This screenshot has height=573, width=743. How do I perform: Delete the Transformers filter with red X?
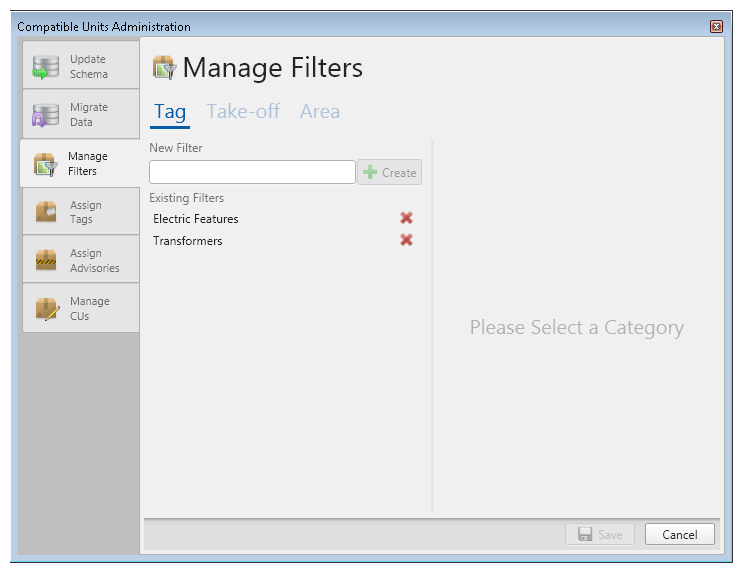tap(406, 240)
